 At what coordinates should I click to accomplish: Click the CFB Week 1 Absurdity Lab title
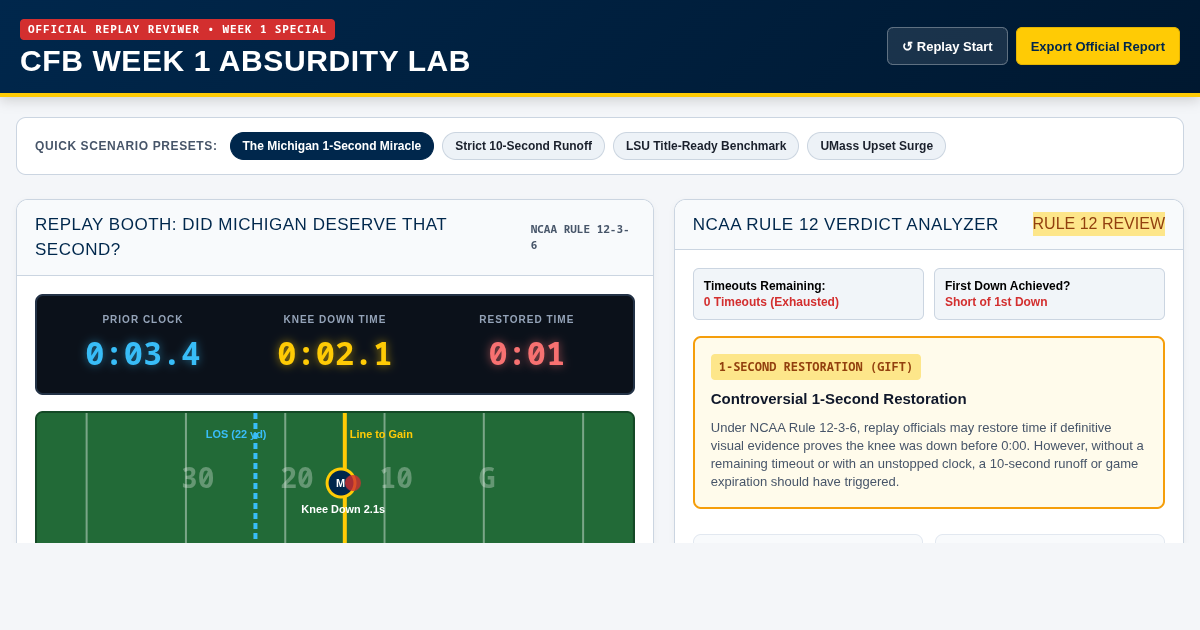(245, 61)
